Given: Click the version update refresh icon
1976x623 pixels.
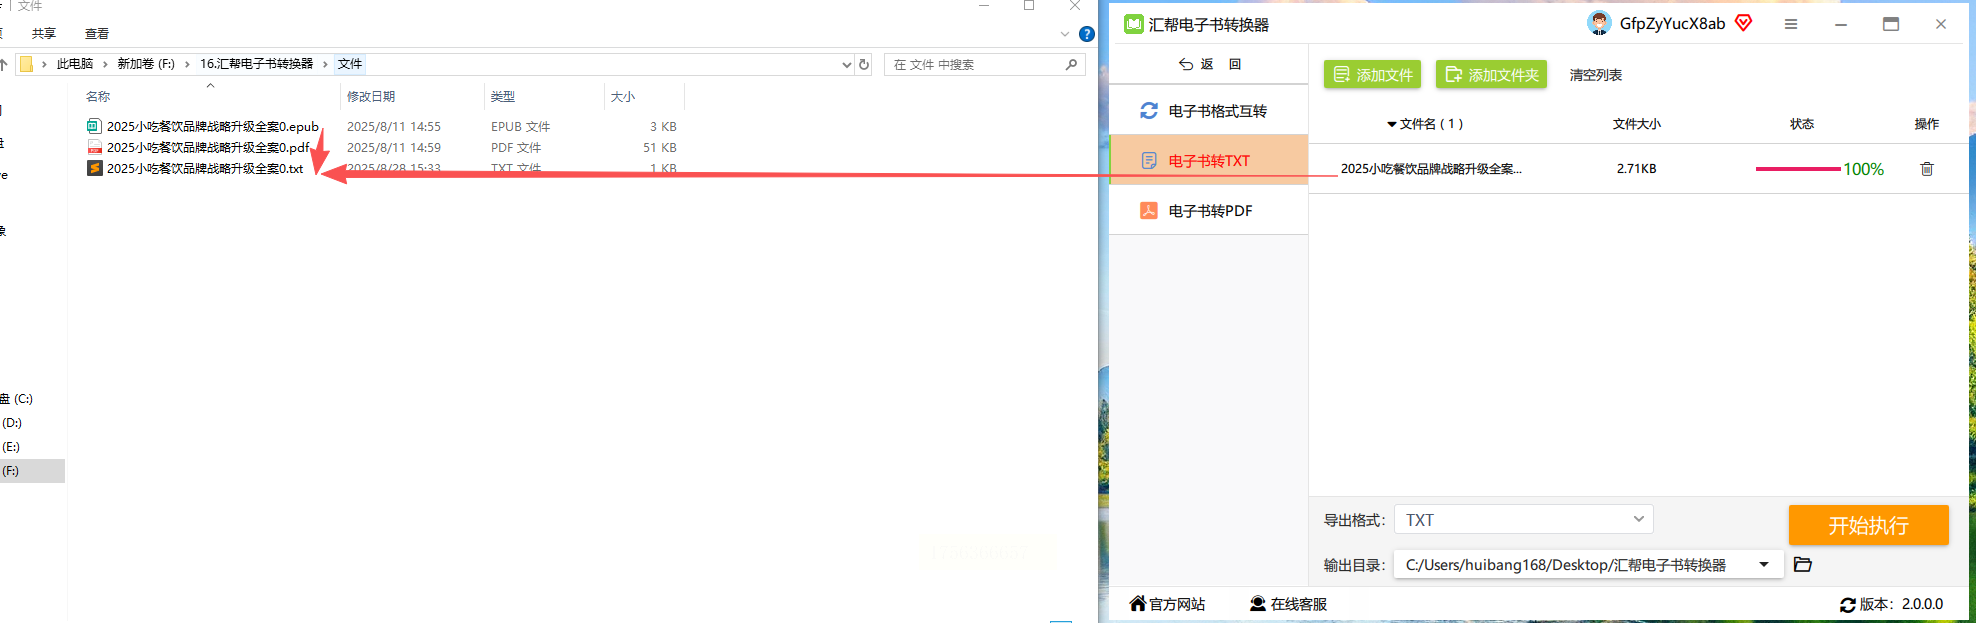Looking at the screenshot, I should point(1848,605).
